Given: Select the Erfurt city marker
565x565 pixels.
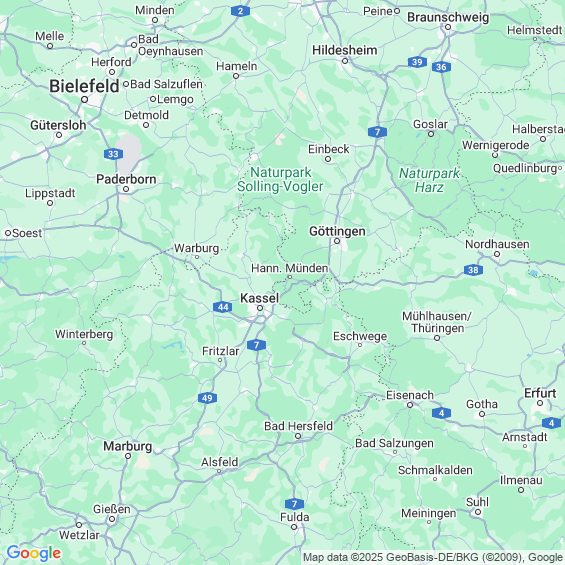Looking at the screenshot, I should 540,403.
